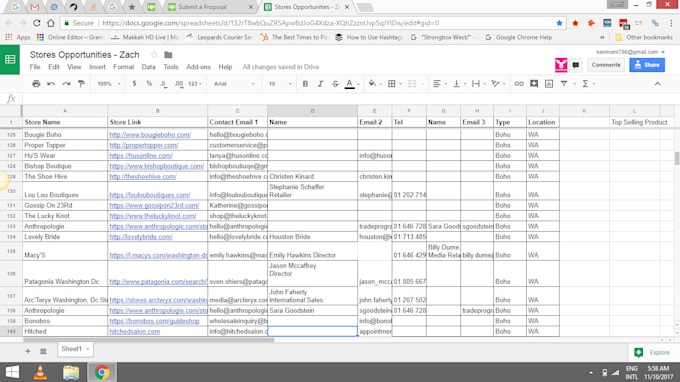Viewport: 680px width, 382px height.
Task: Open the 123 number format dropdown
Action: [195, 84]
